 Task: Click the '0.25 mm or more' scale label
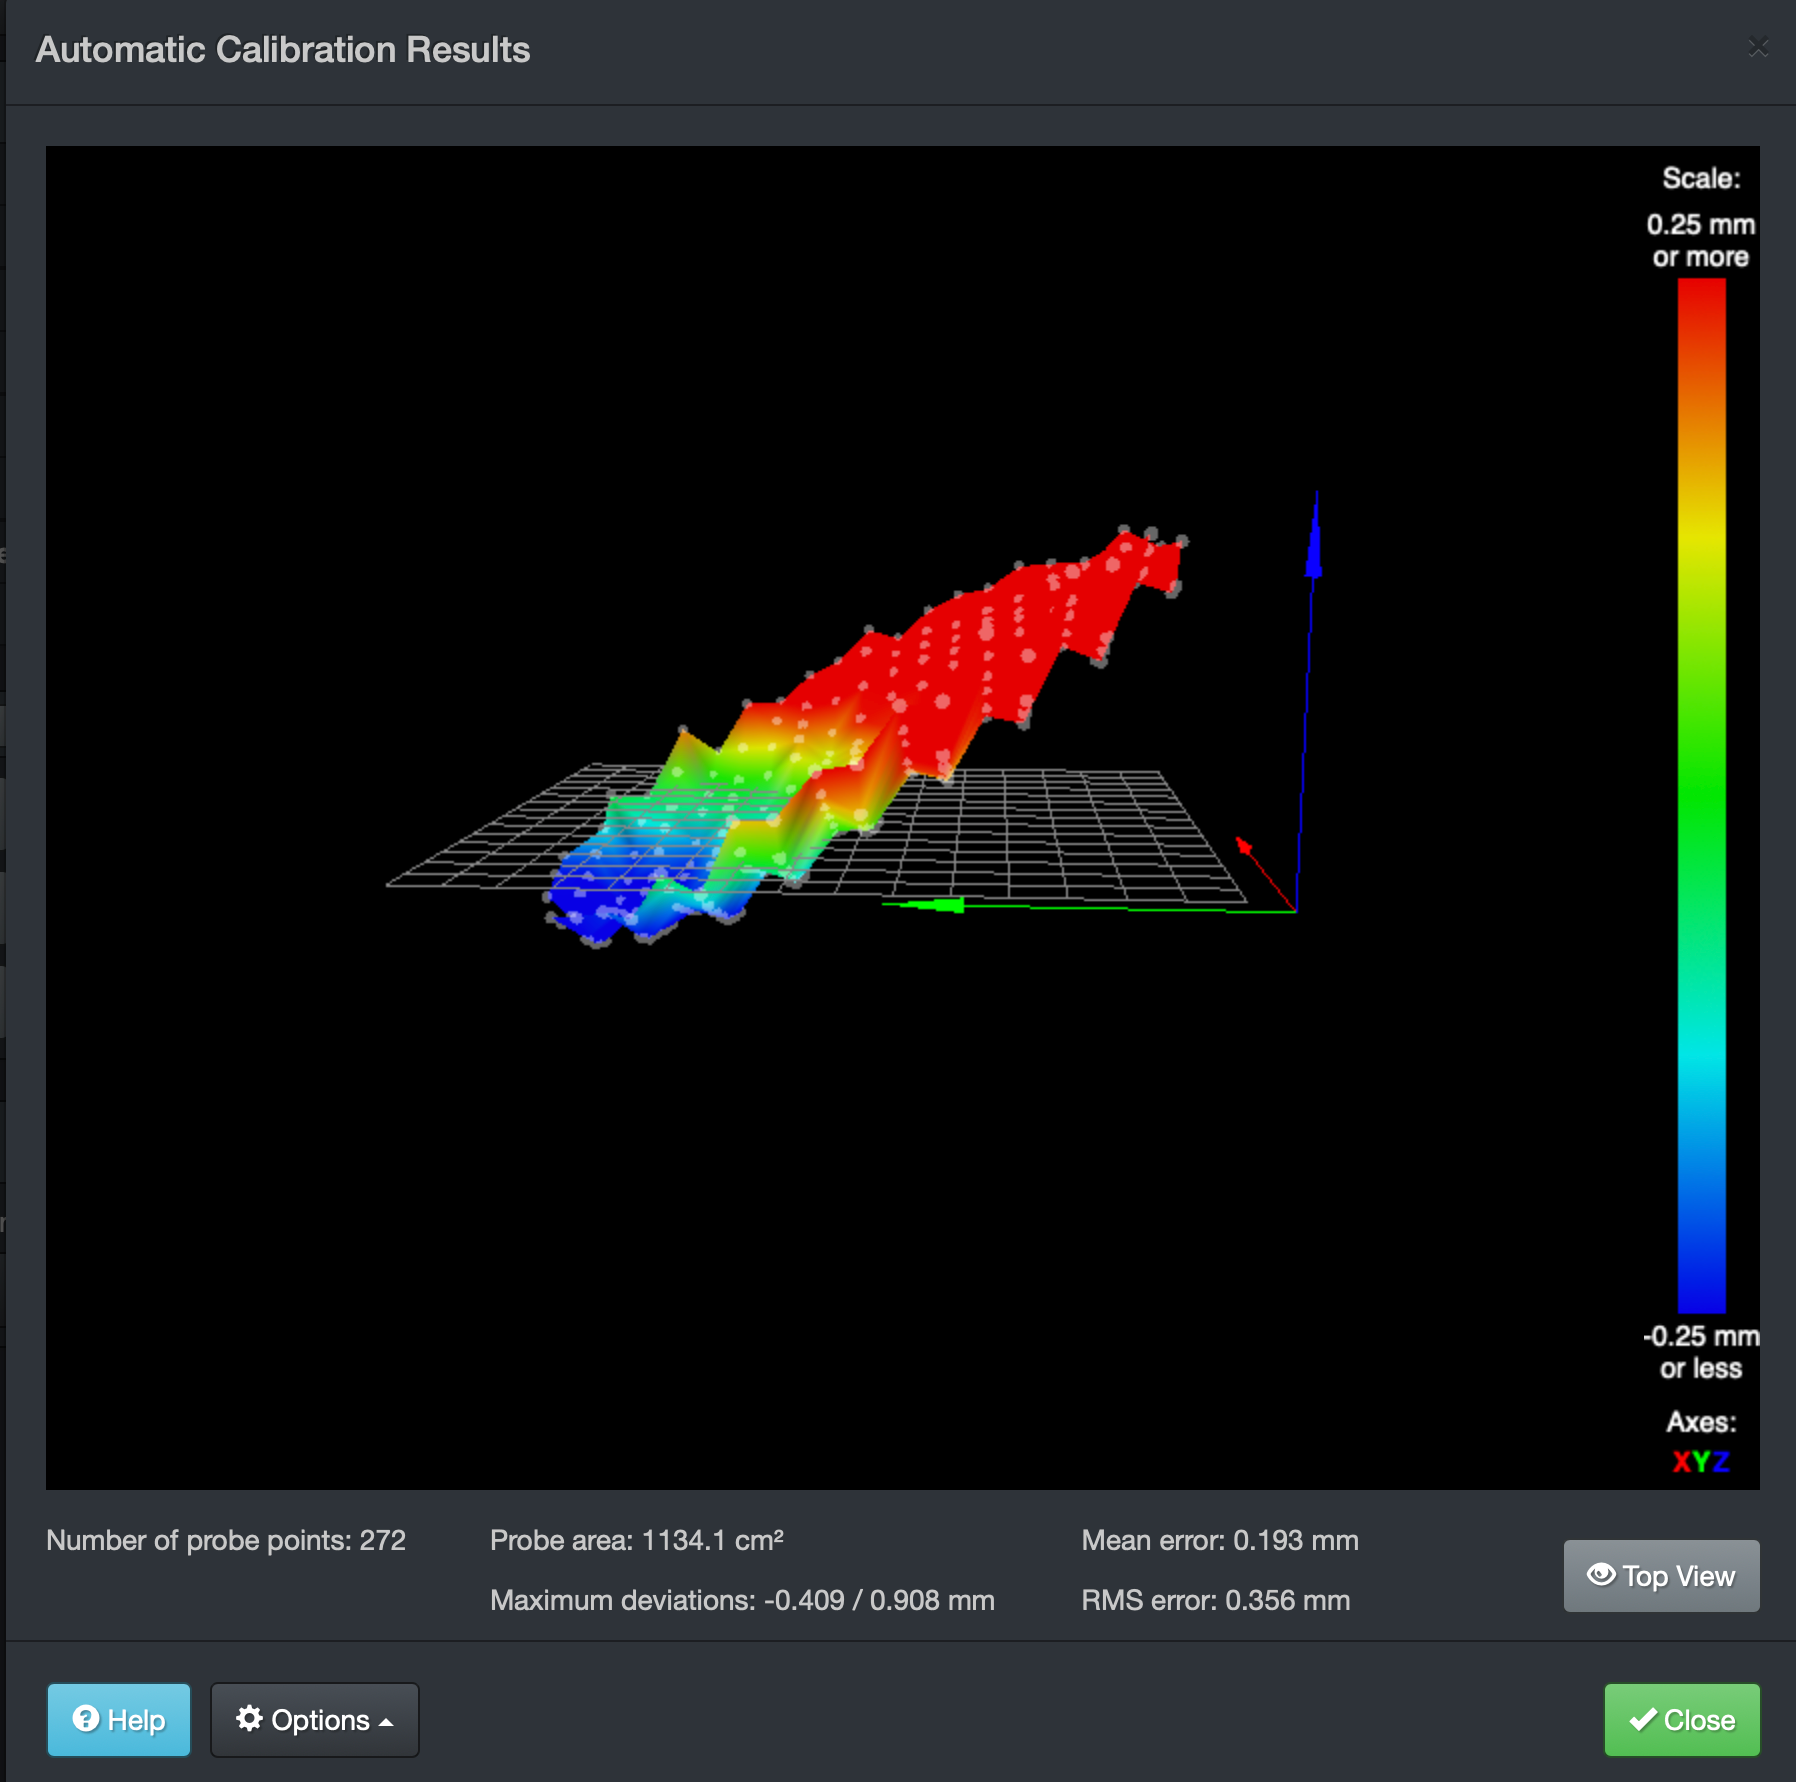click(1701, 240)
